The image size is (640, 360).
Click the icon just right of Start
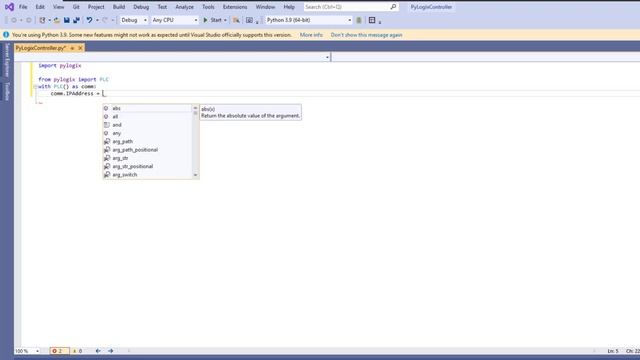pyautogui.click(x=236, y=20)
